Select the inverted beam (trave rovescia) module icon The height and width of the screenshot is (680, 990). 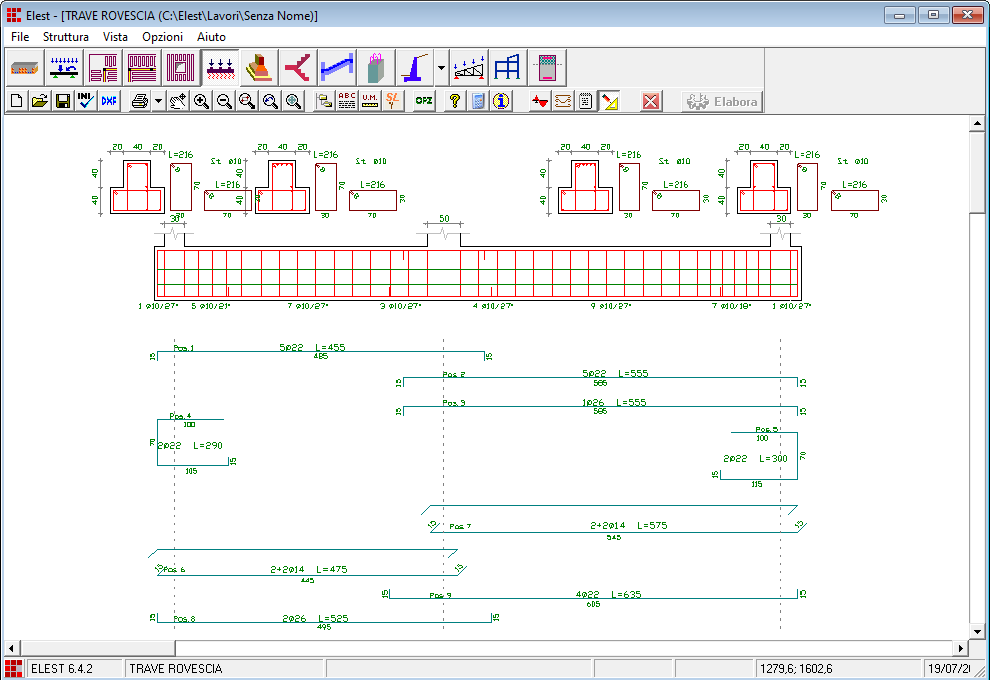click(220, 67)
